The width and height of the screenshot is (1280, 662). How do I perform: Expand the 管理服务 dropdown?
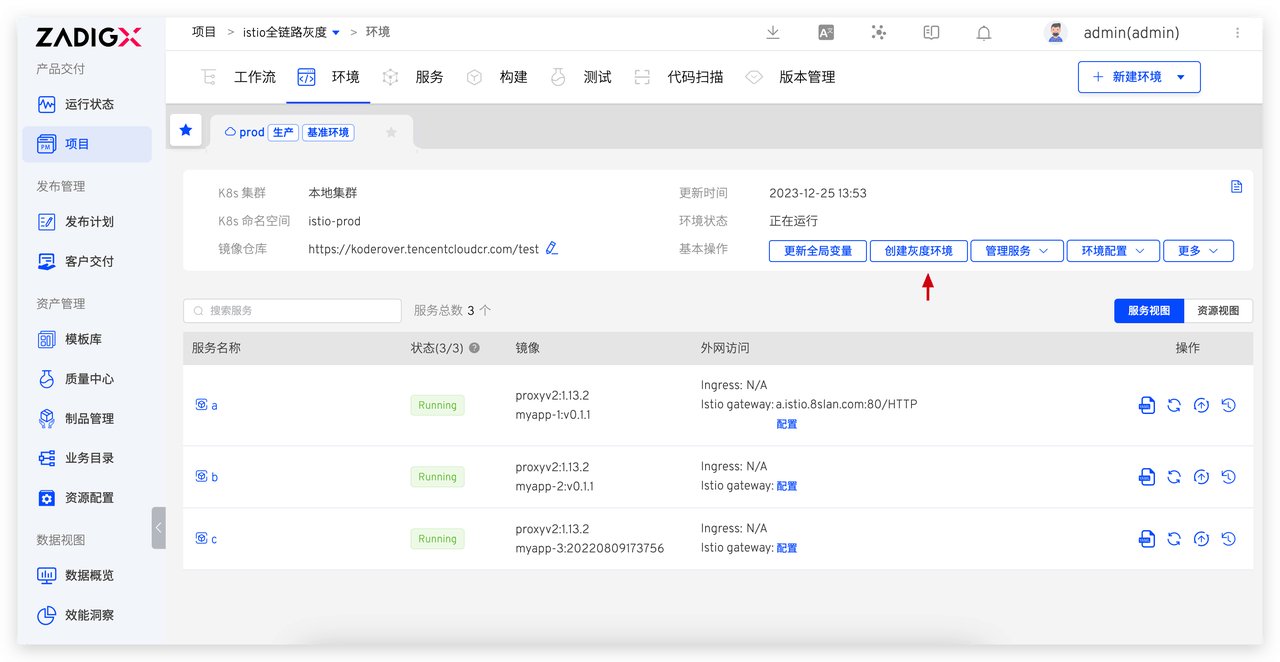point(1016,251)
